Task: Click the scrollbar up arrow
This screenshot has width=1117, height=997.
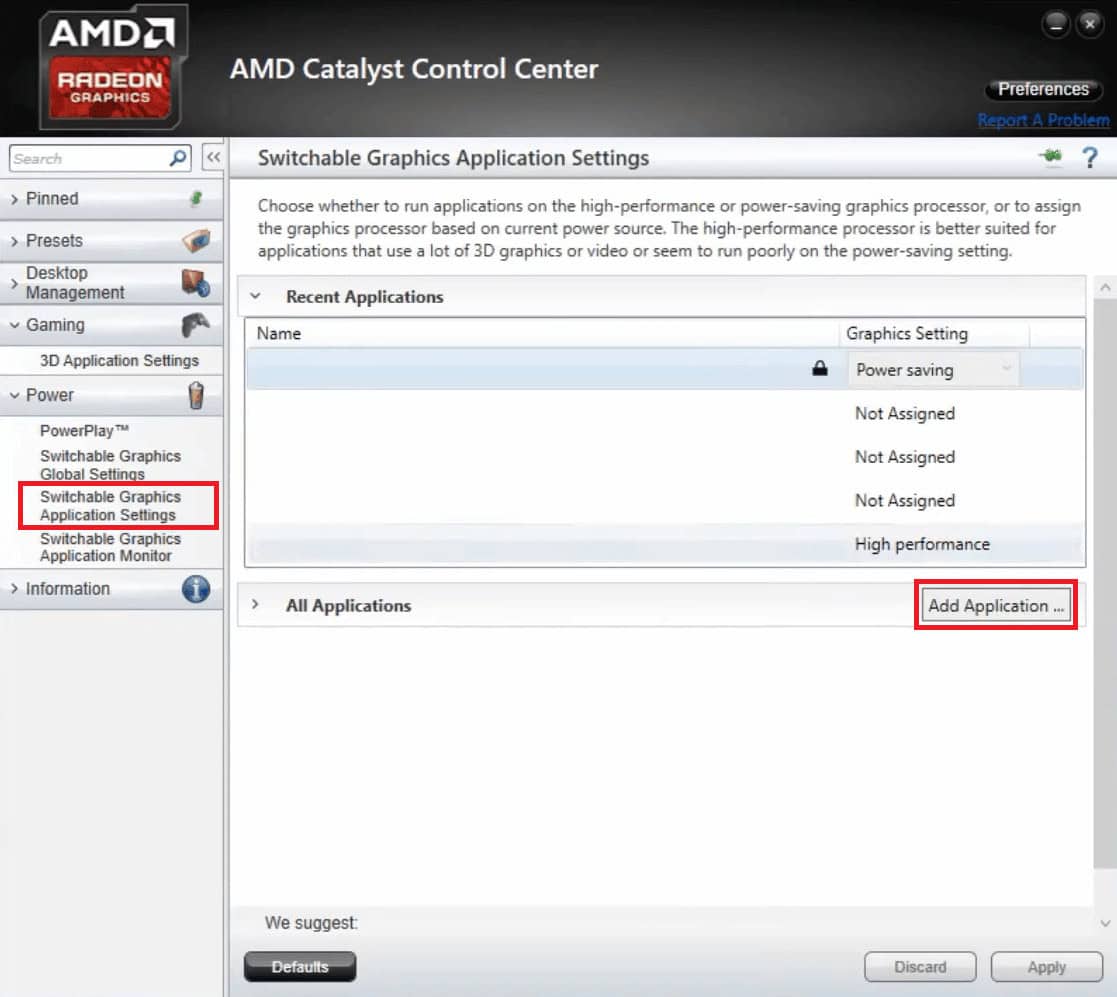Action: click(x=1105, y=287)
